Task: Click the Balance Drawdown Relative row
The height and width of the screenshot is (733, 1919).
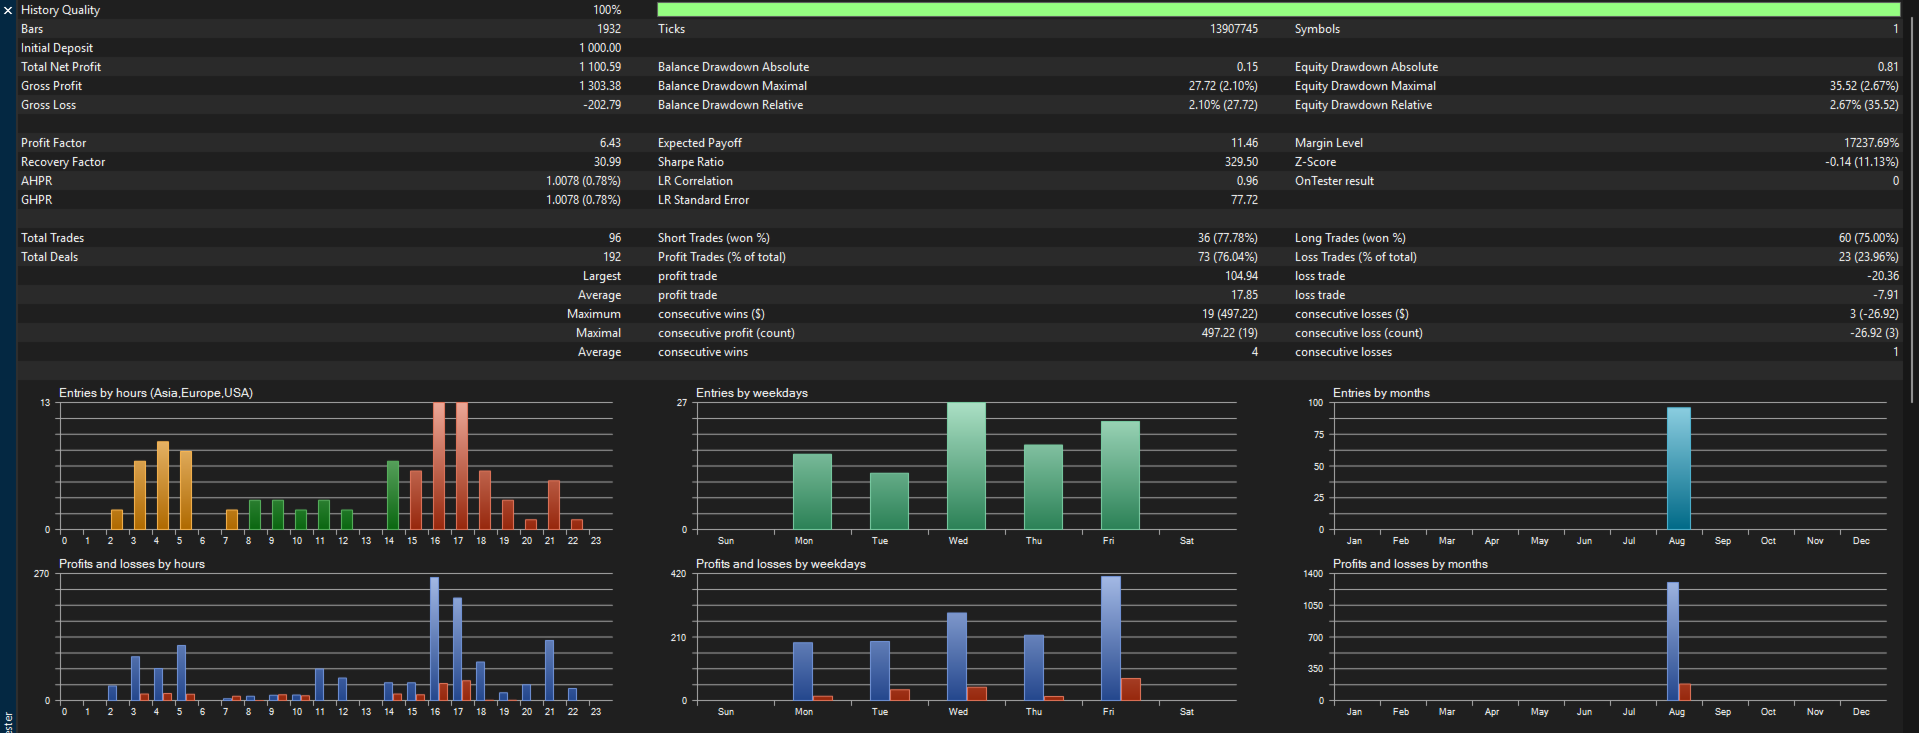Action: [958, 105]
